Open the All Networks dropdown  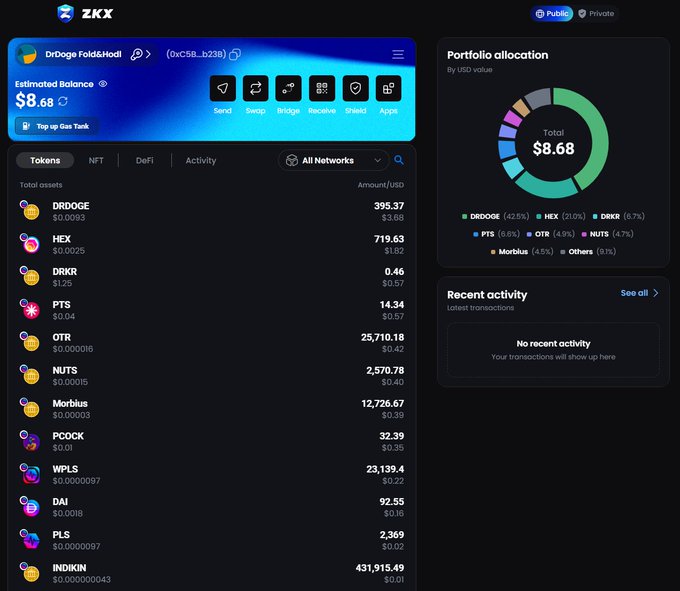coord(333,160)
